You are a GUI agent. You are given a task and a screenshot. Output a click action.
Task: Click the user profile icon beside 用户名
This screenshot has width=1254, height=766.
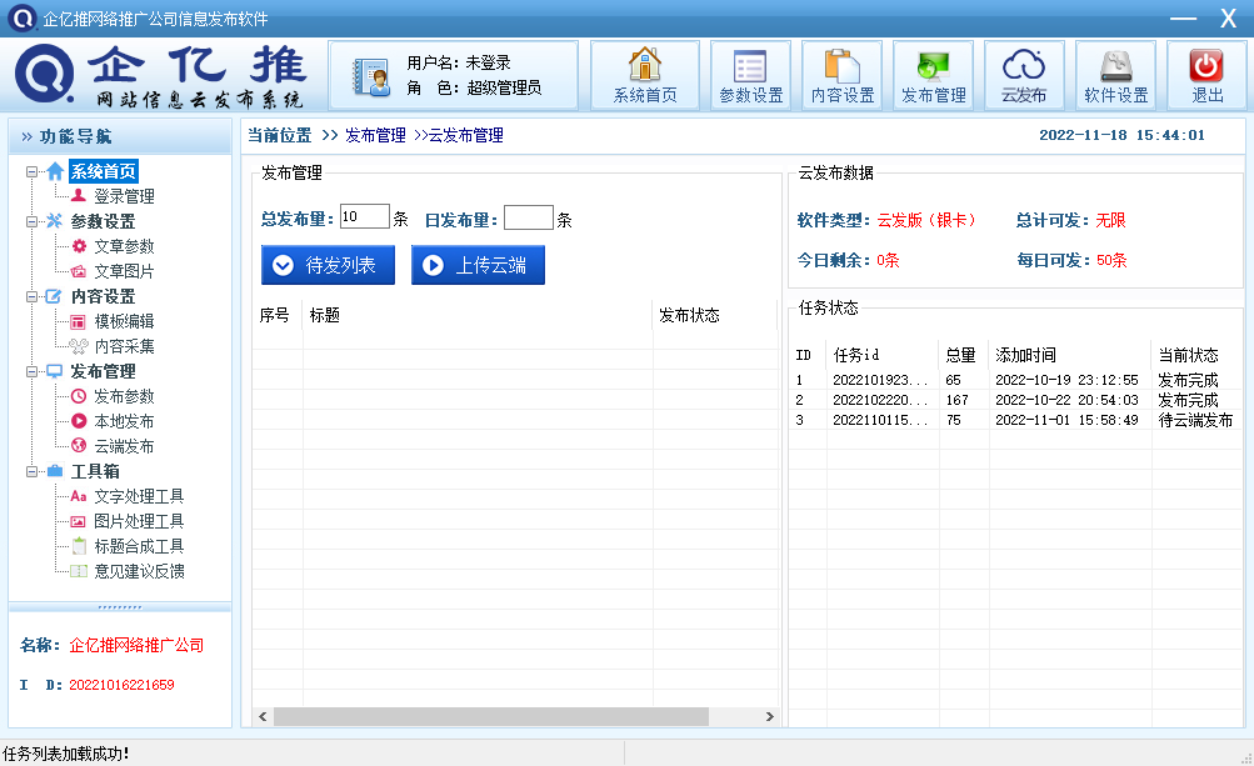click(372, 77)
